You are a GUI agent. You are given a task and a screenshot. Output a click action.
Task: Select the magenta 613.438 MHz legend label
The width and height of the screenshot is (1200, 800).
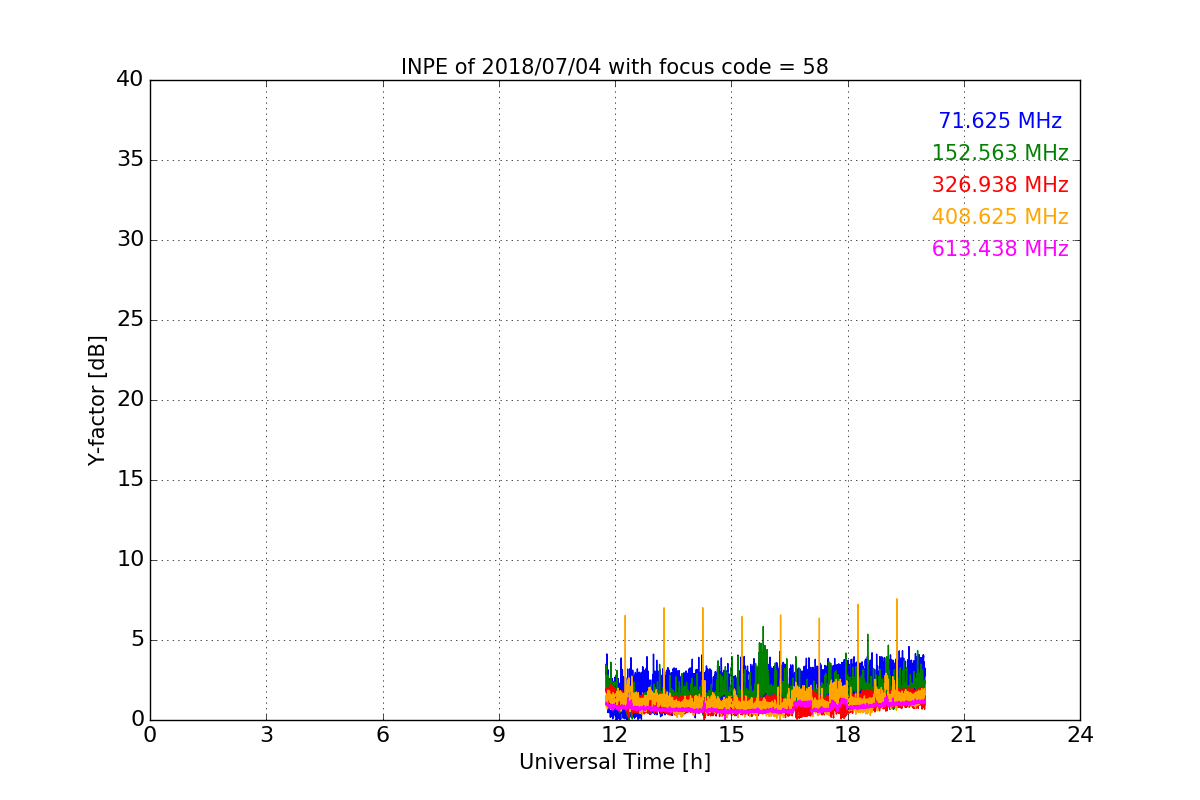[x=1000, y=249]
